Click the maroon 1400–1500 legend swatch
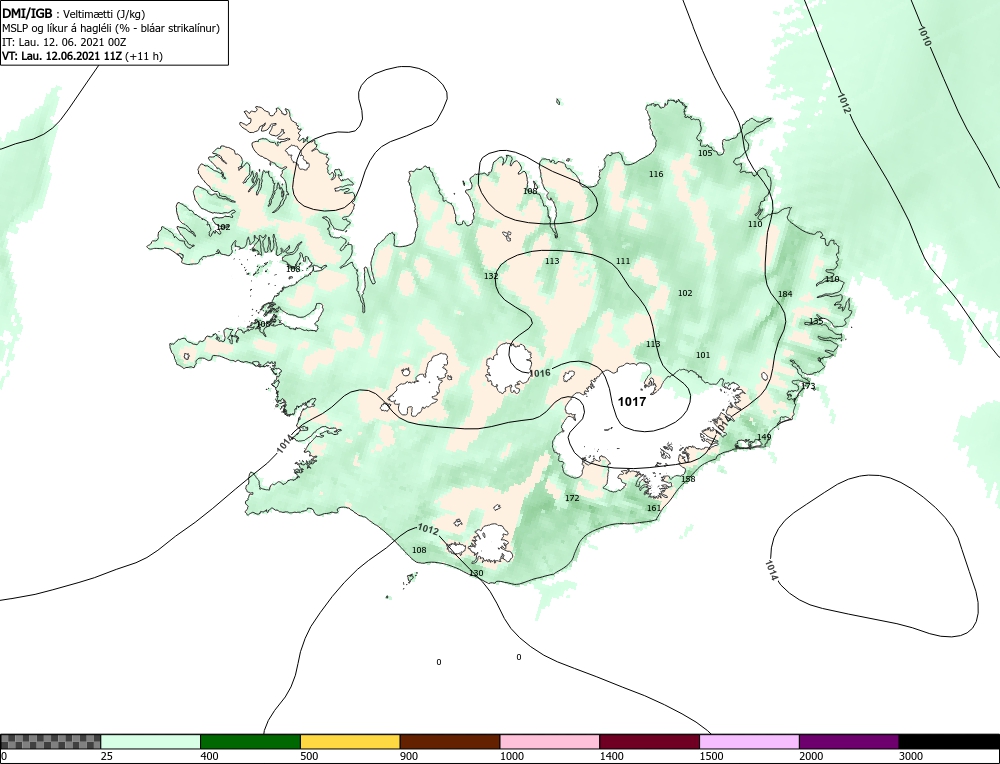This screenshot has height=764, width=1000. tap(649, 741)
